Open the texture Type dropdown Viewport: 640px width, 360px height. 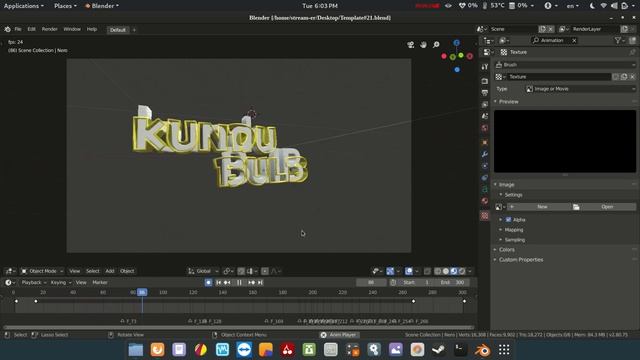pyautogui.click(x=581, y=89)
